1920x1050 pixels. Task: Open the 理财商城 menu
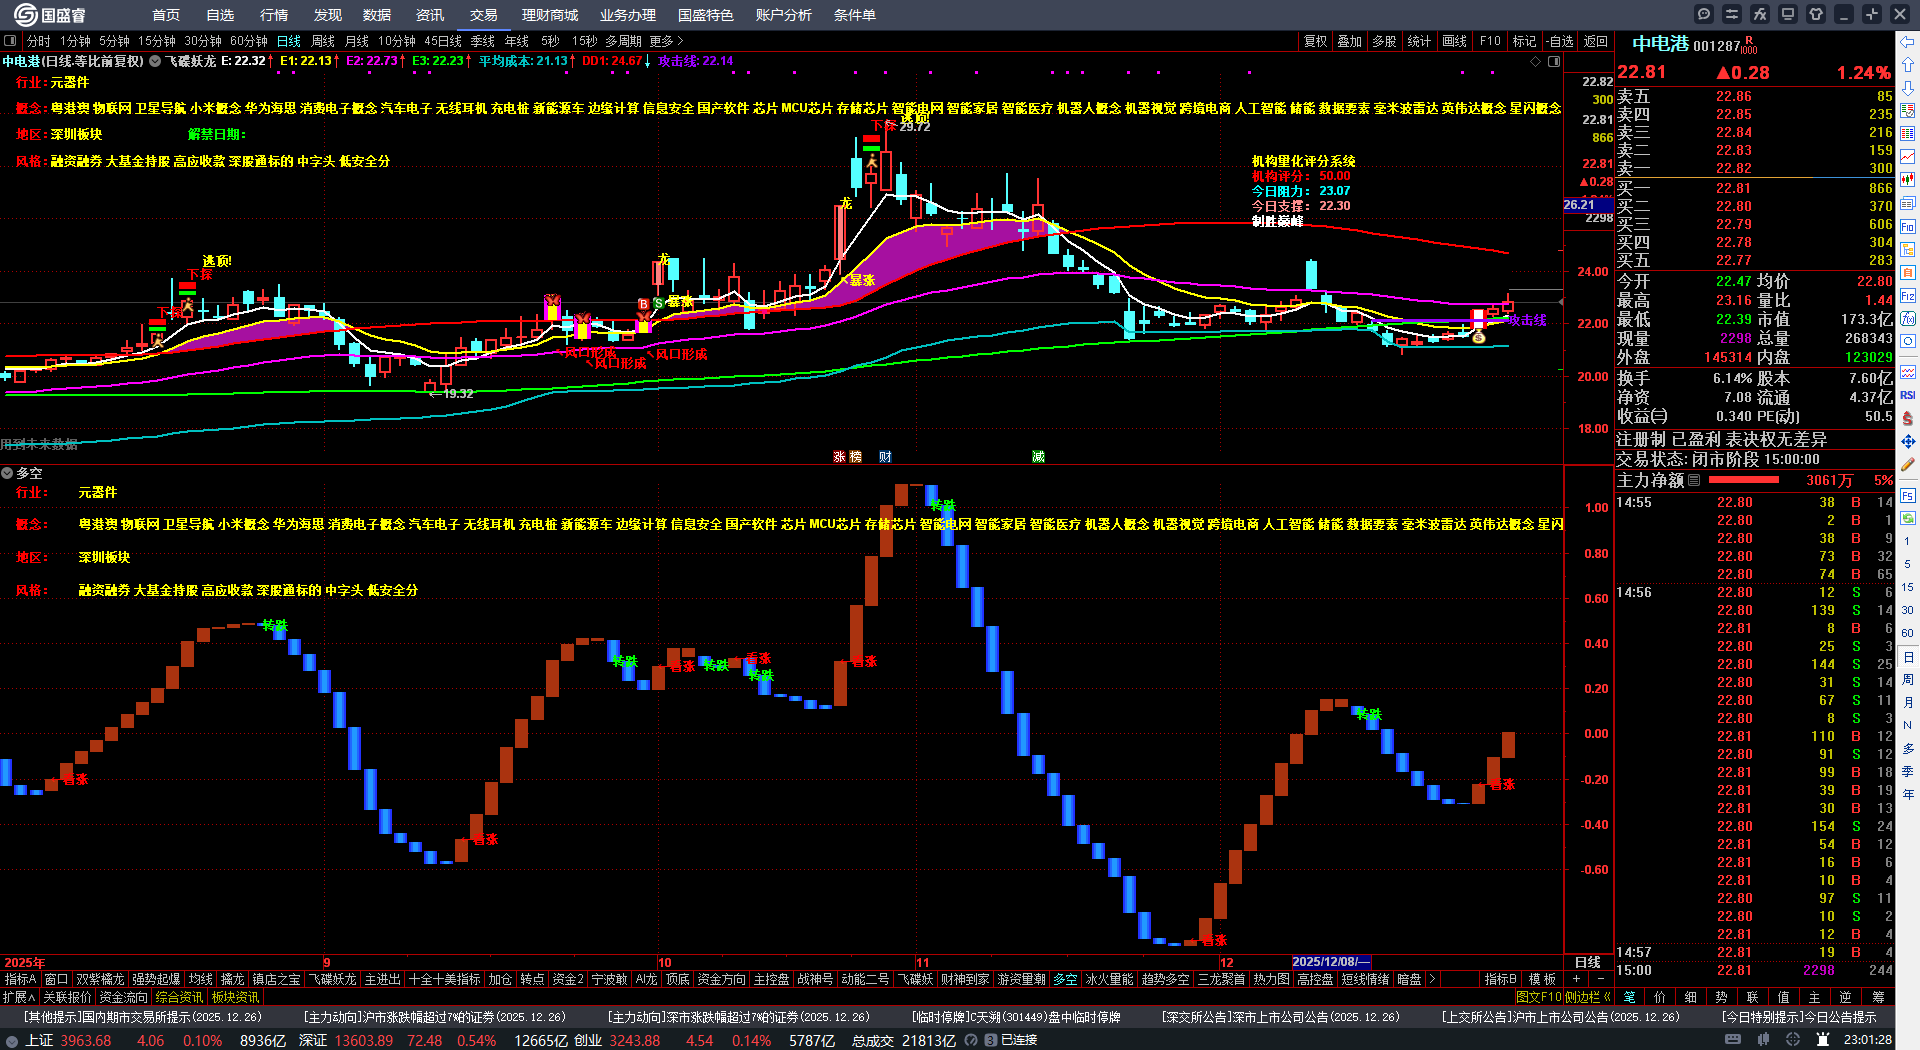coord(550,15)
